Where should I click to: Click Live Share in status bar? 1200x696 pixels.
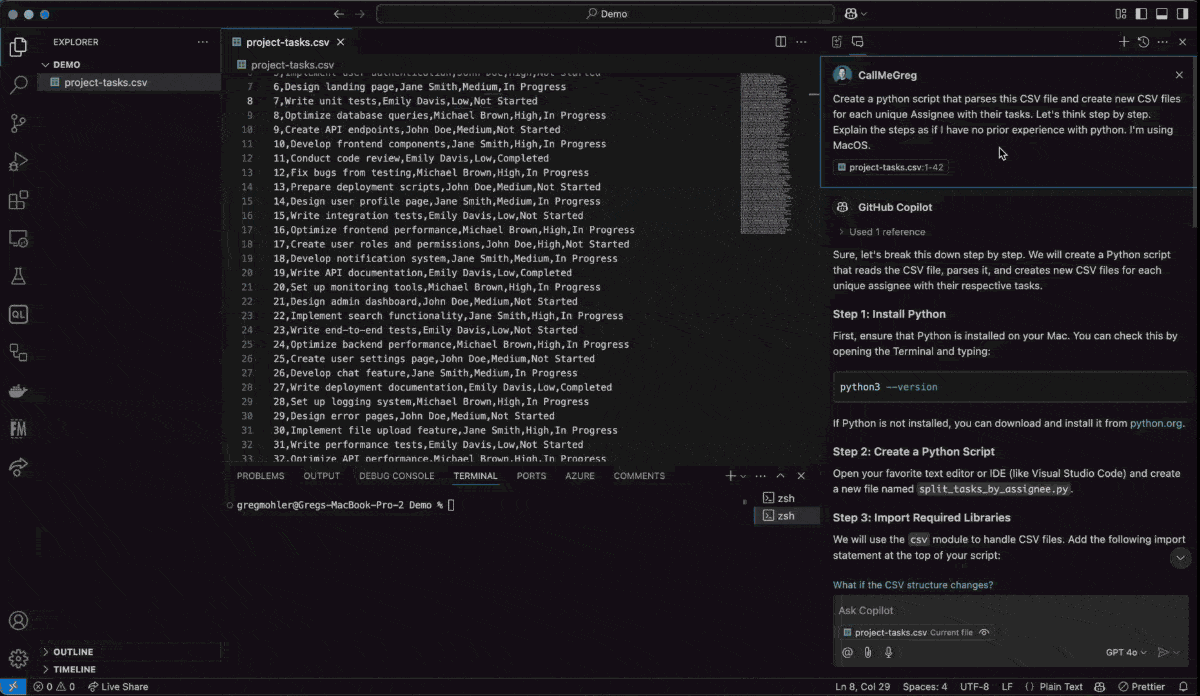(118, 687)
